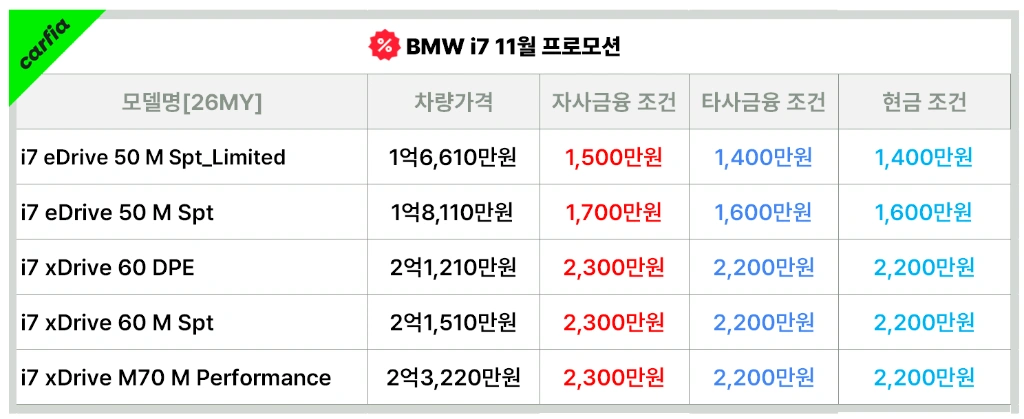The height and width of the screenshot is (419, 1024).
Task: Click the red 1,700만원 discount value
Action: click(614, 212)
